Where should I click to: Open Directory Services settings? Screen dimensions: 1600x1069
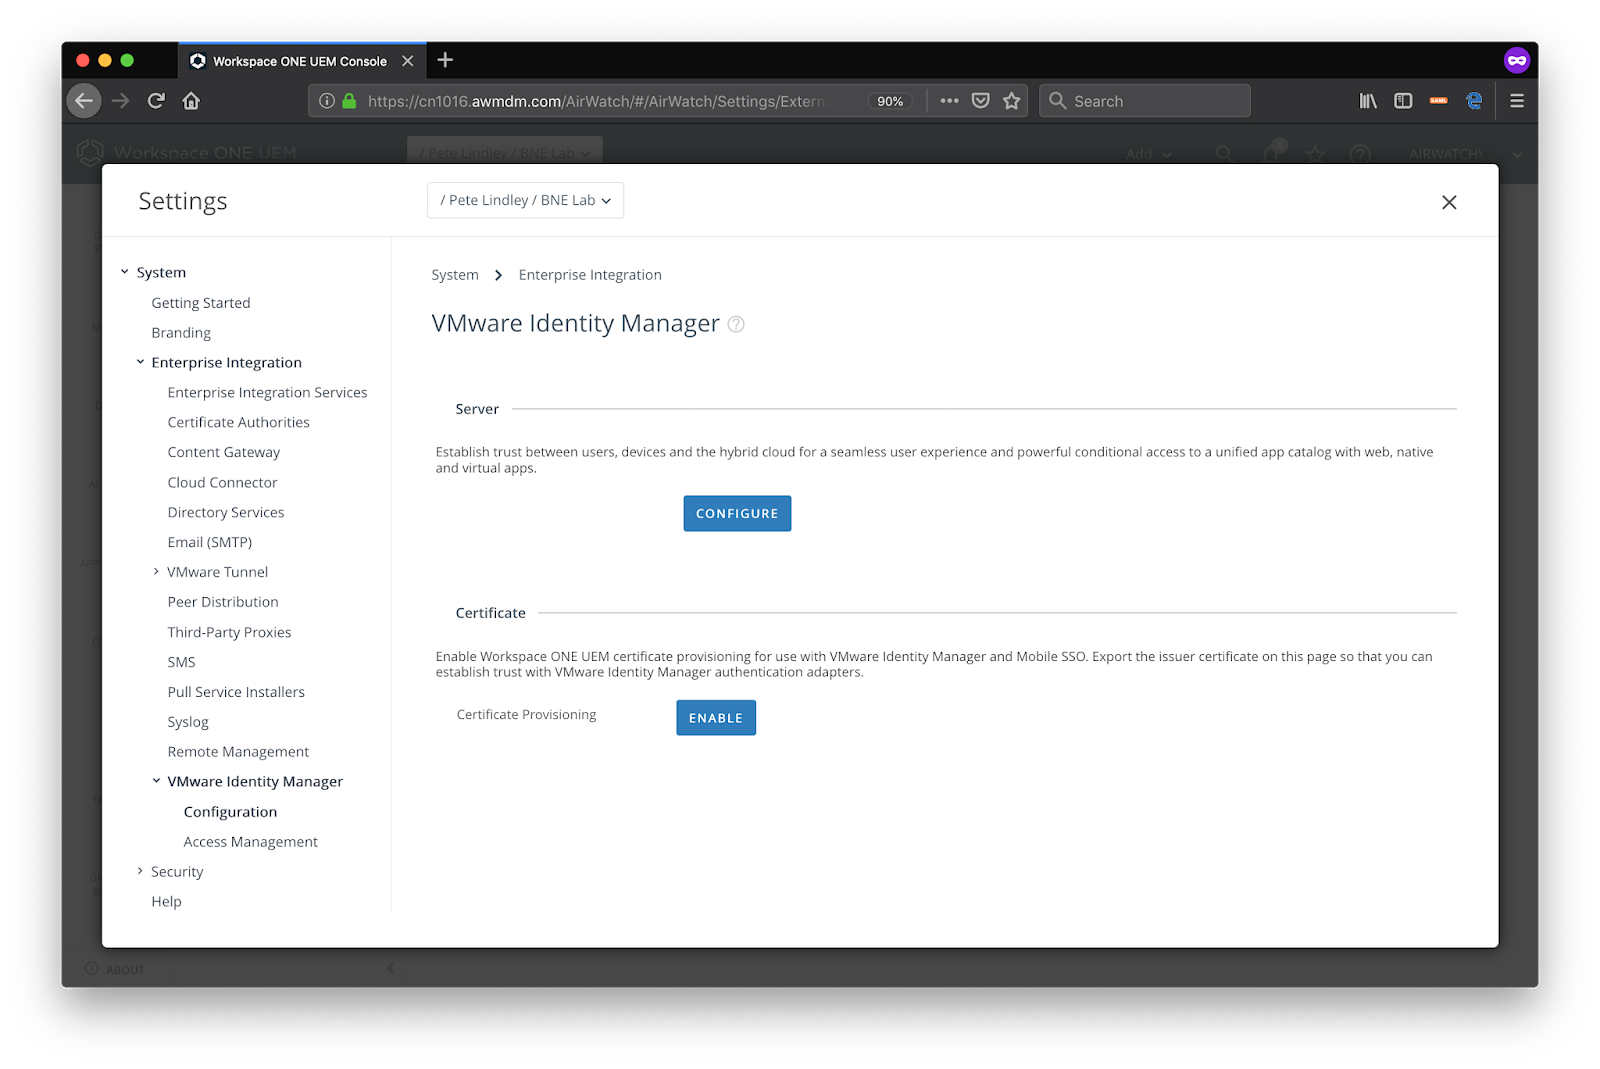click(226, 512)
